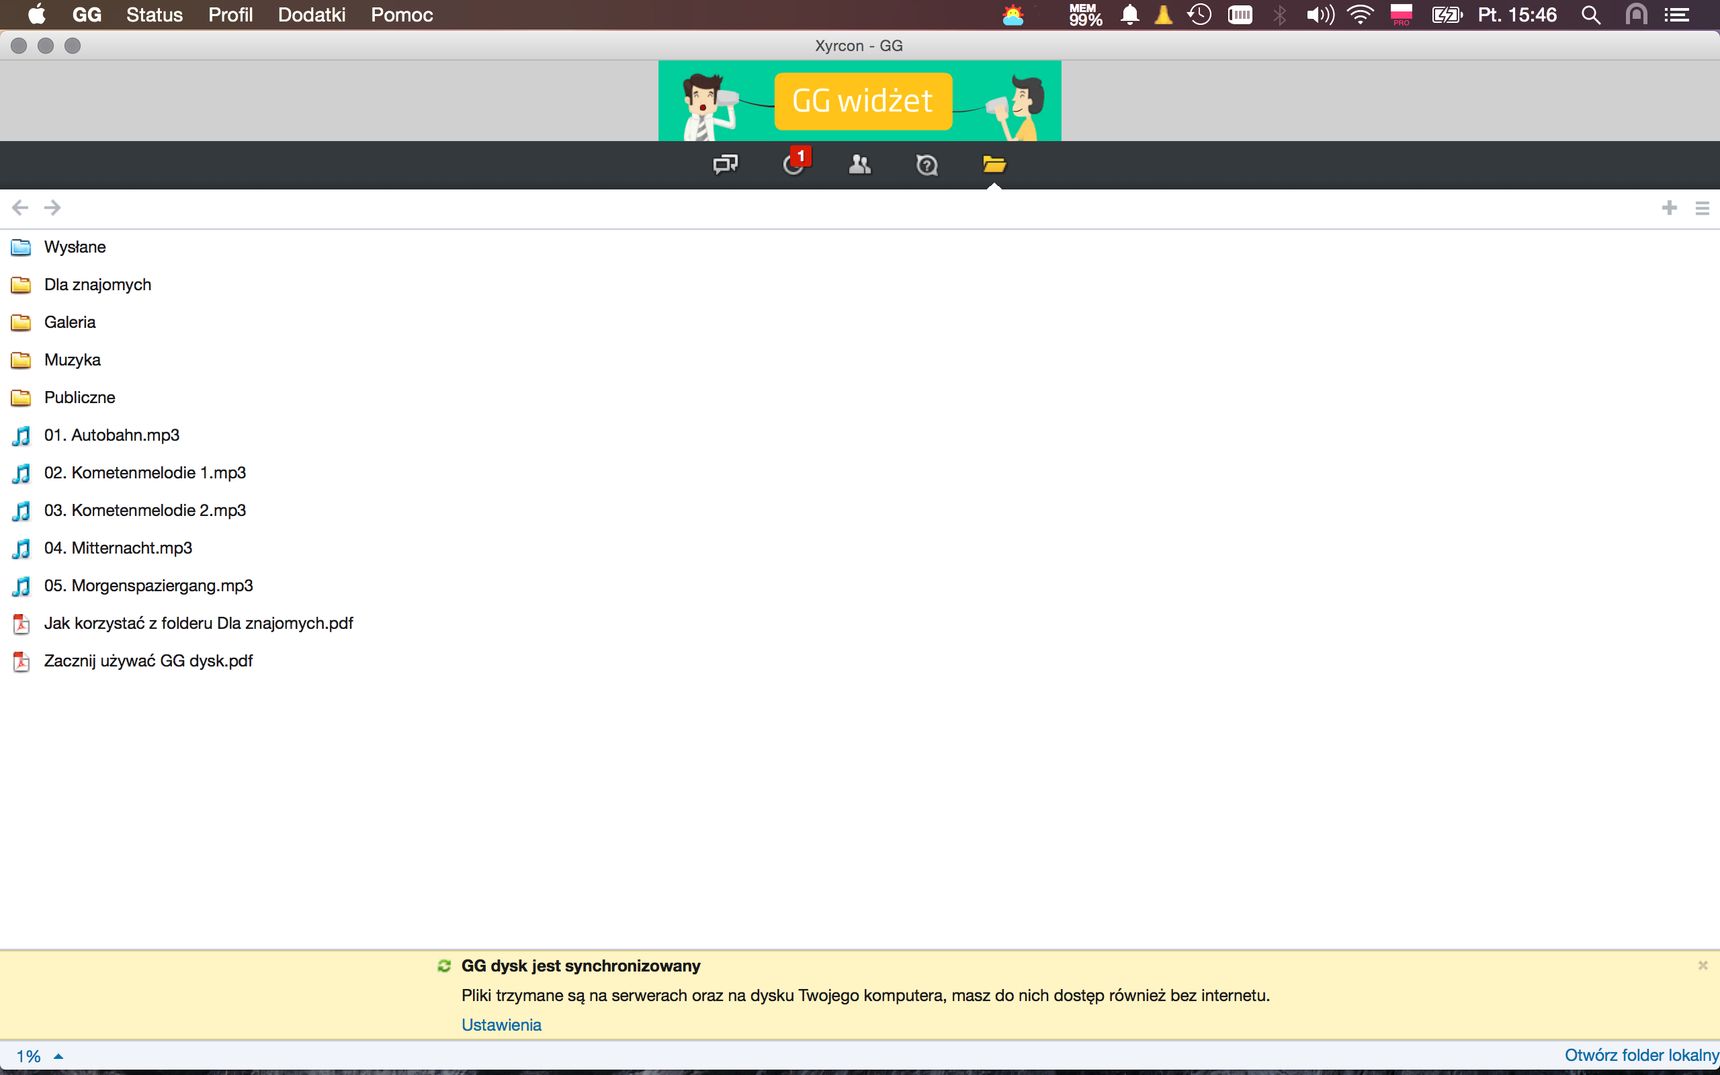Click the Polish flag input source icon
The height and width of the screenshot is (1075, 1720).
1401,15
